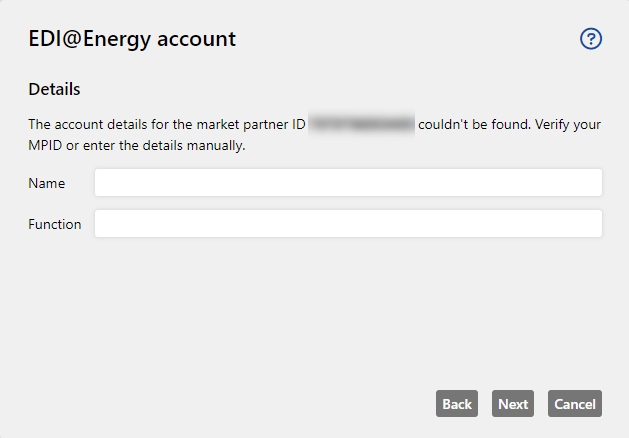Go to the previous step with Back
The width and height of the screenshot is (629, 438).
[457, 404]
